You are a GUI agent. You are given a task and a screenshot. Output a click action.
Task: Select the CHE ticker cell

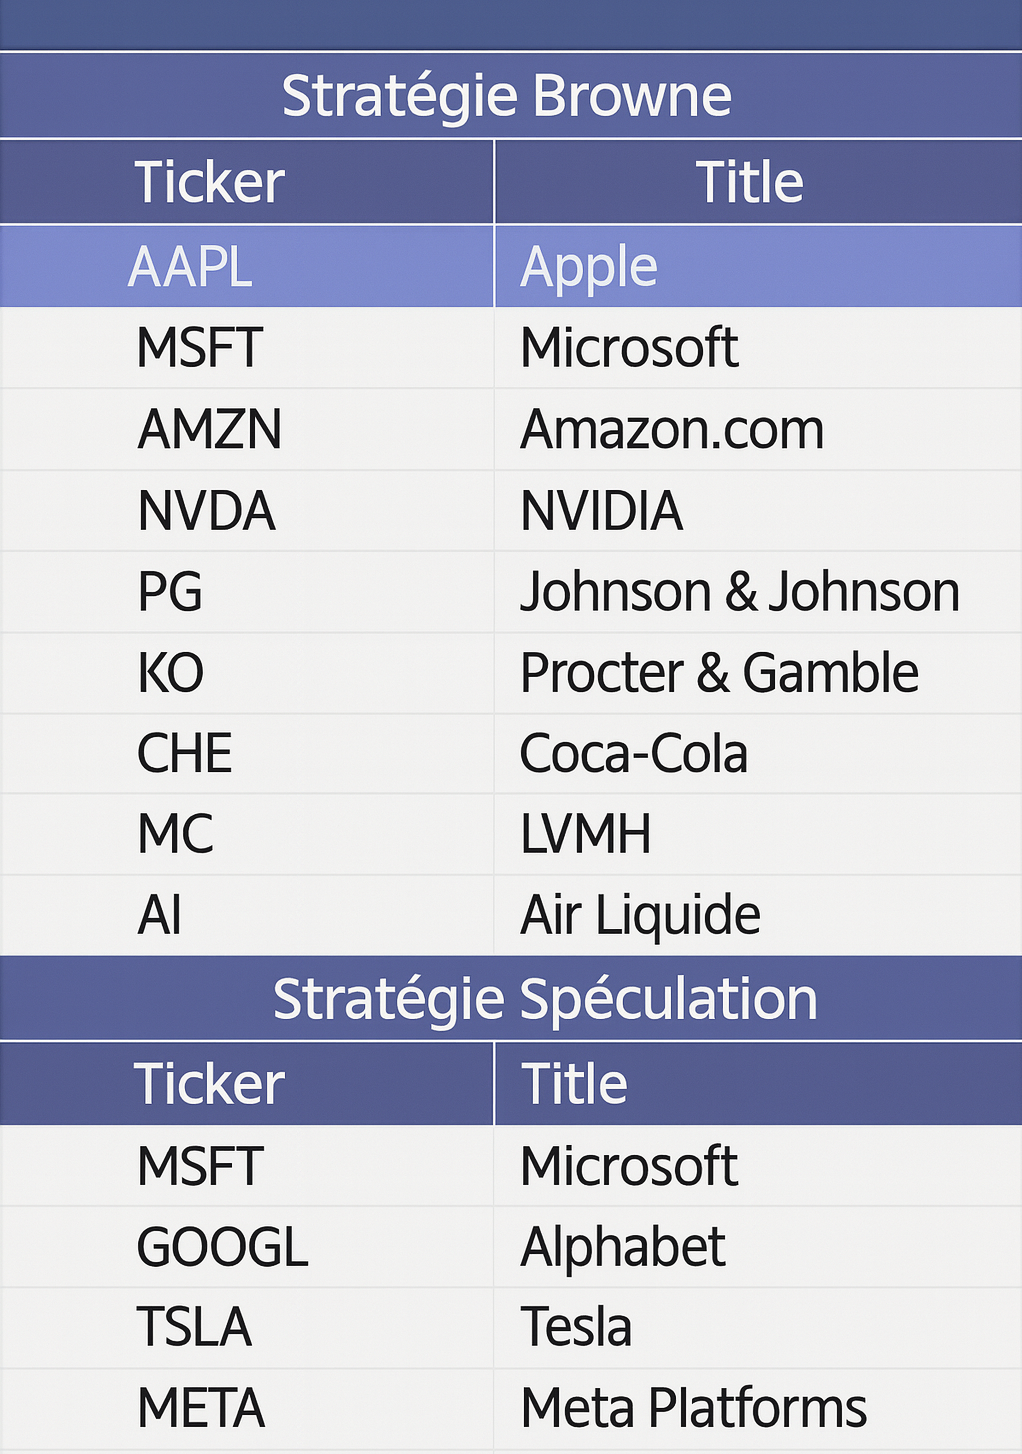click(185, 753)
